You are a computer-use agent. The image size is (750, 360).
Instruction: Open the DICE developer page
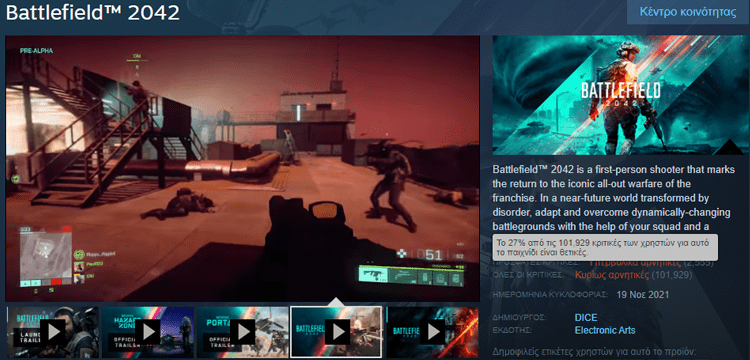click(586, 317)
